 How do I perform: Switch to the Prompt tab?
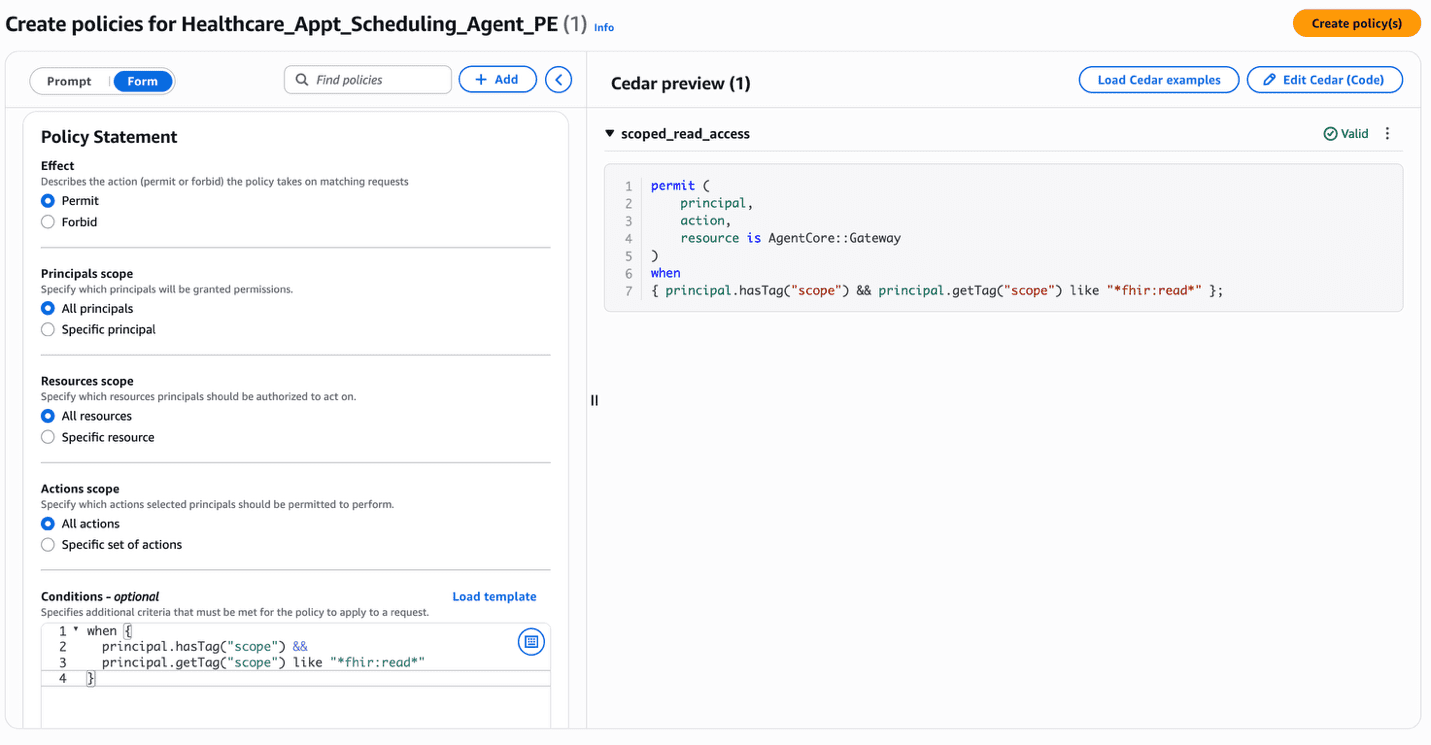[67, 81]
